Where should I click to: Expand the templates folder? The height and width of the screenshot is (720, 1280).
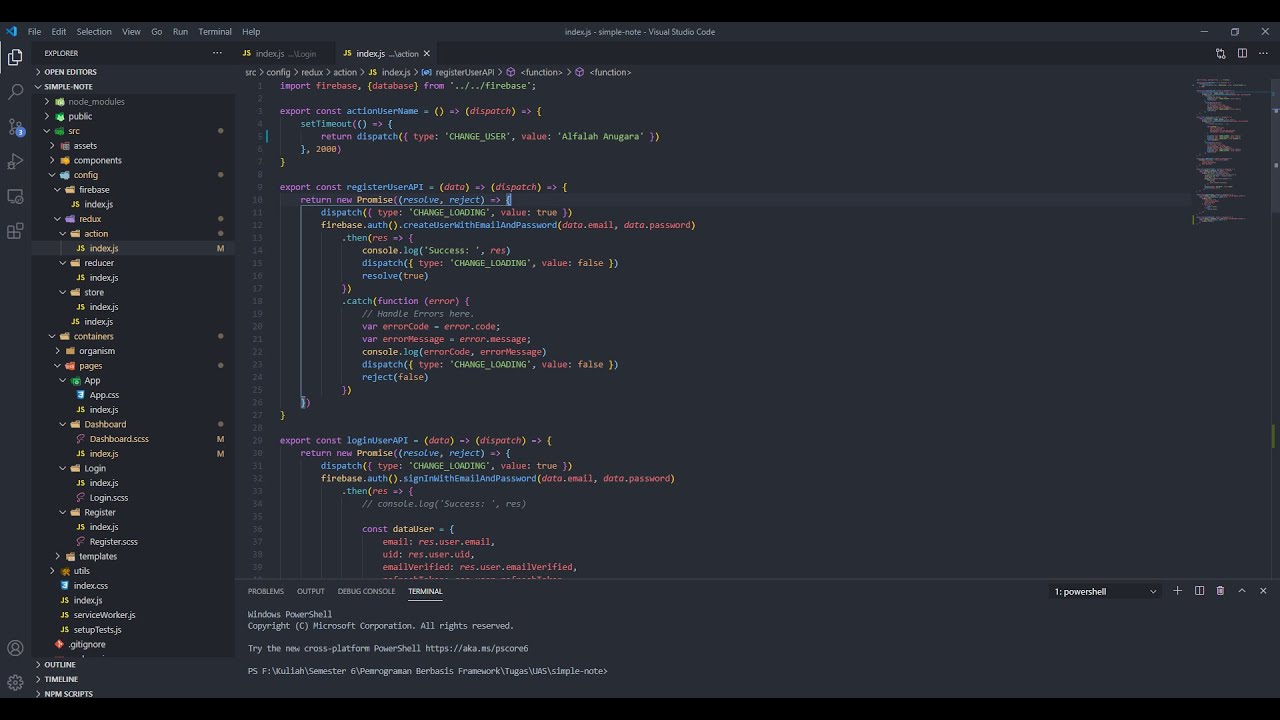(98, 556)
